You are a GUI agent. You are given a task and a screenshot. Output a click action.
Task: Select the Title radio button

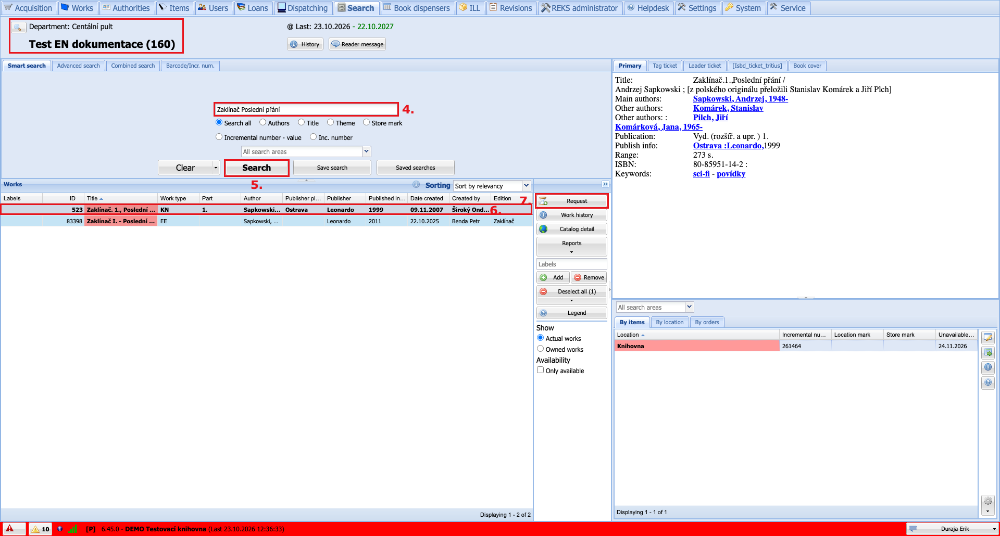coord(301,123)
